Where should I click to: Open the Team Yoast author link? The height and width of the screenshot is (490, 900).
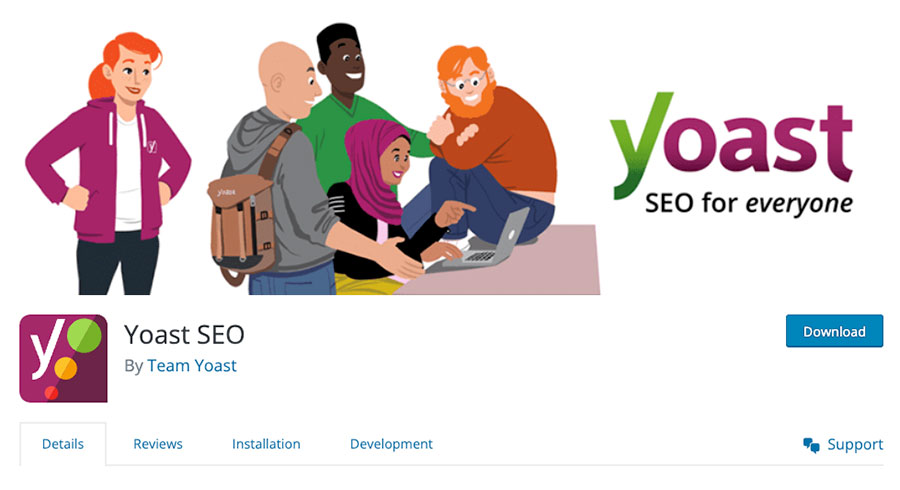pyautogui.click(x=192, y=365)
